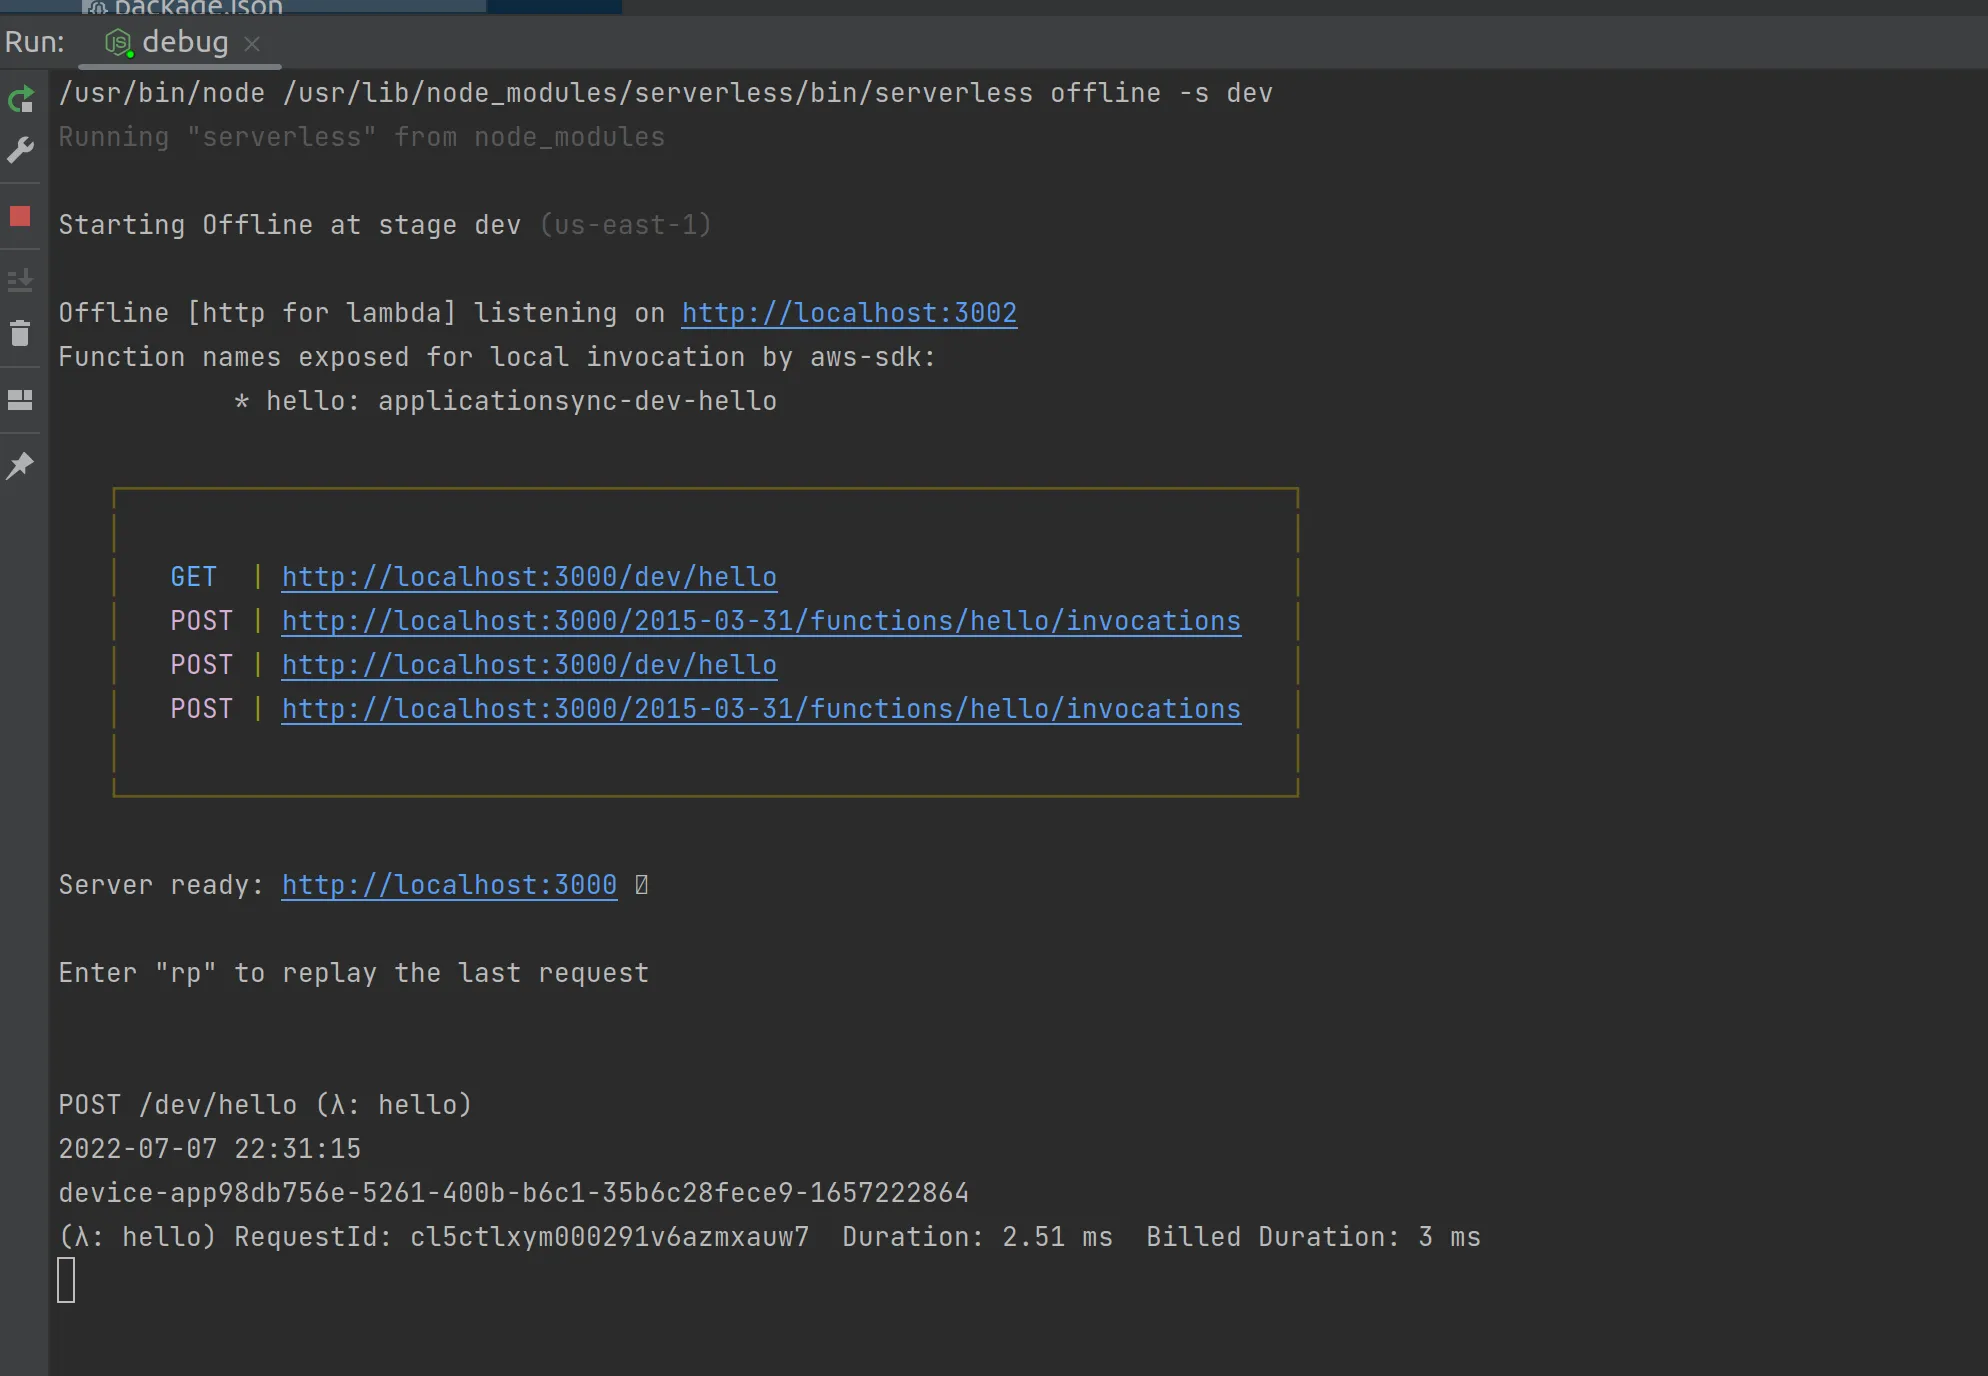This screenshot has height=1376, width=1988.
Task: Open the localhost:3002 lambda link
Action: [848, 313]
